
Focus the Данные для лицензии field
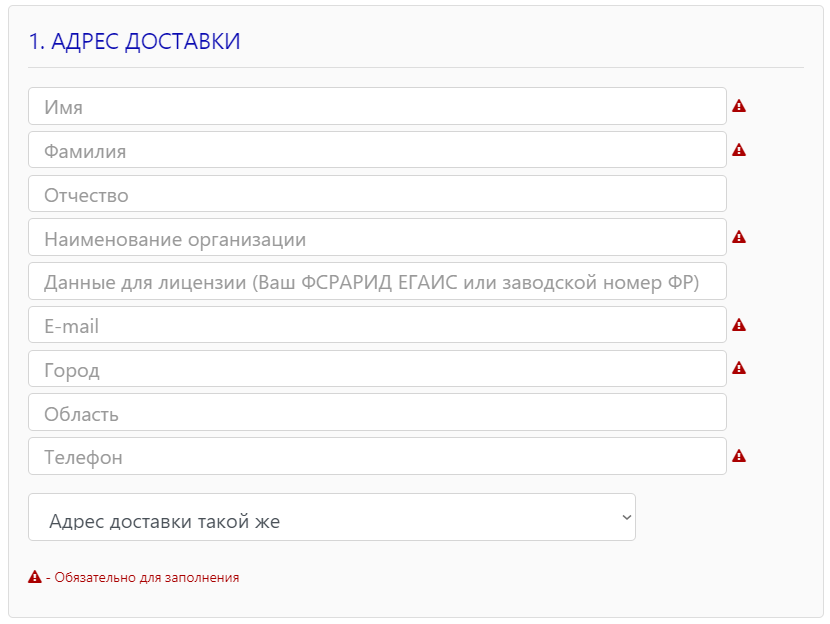(x=377, y=282)
